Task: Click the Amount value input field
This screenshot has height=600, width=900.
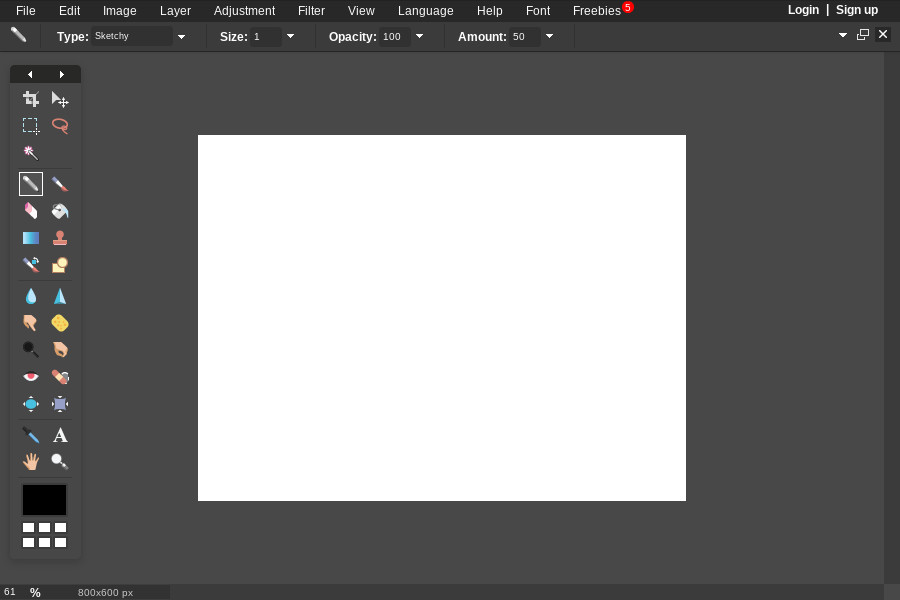Action: [x=524, y=37]
